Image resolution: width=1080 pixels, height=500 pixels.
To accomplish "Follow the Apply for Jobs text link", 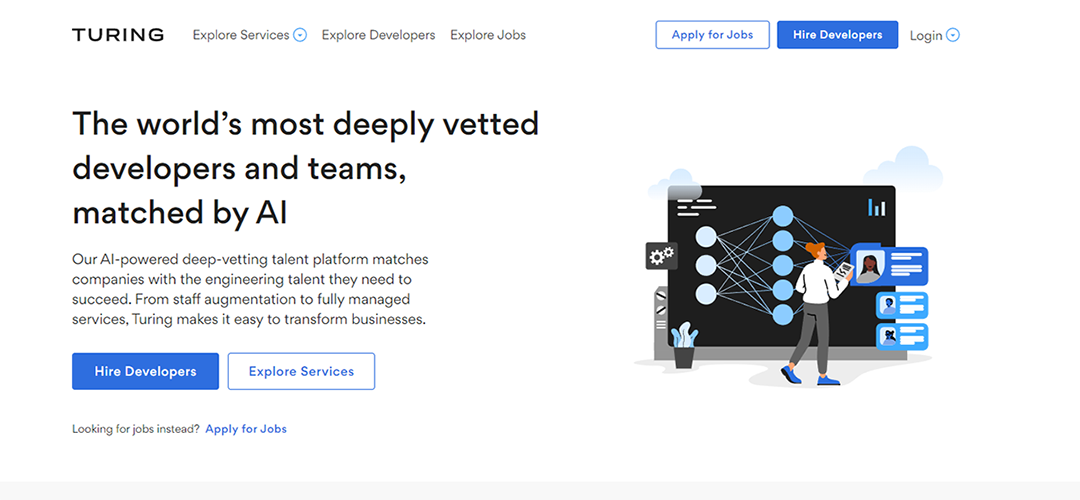I will pos(246,429).
